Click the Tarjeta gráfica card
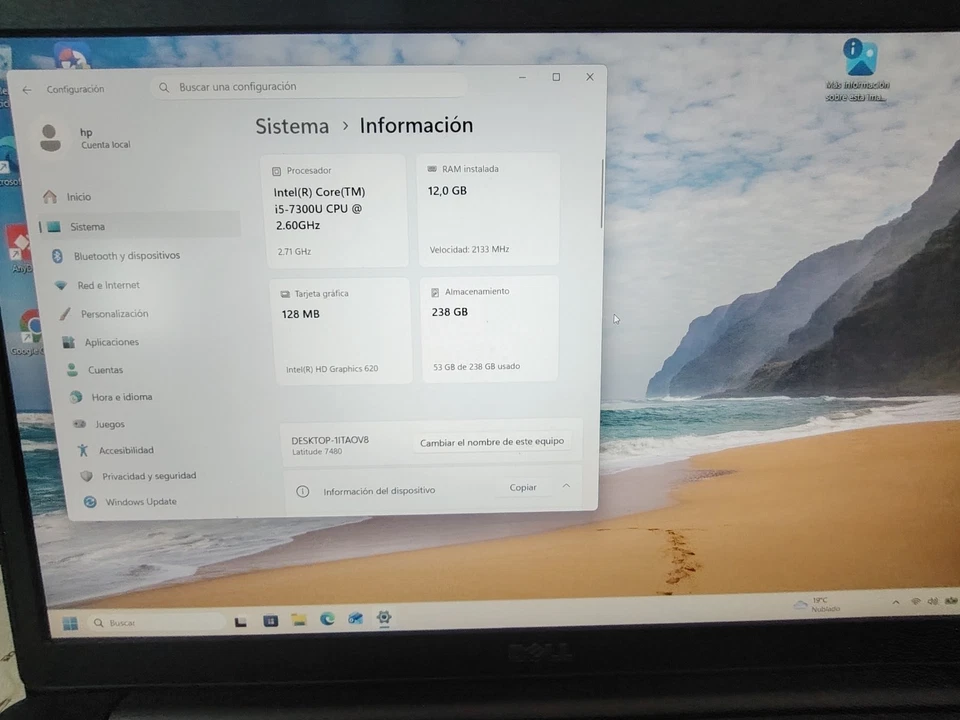This screenshot has width=960, height=720. click(342, 331)
